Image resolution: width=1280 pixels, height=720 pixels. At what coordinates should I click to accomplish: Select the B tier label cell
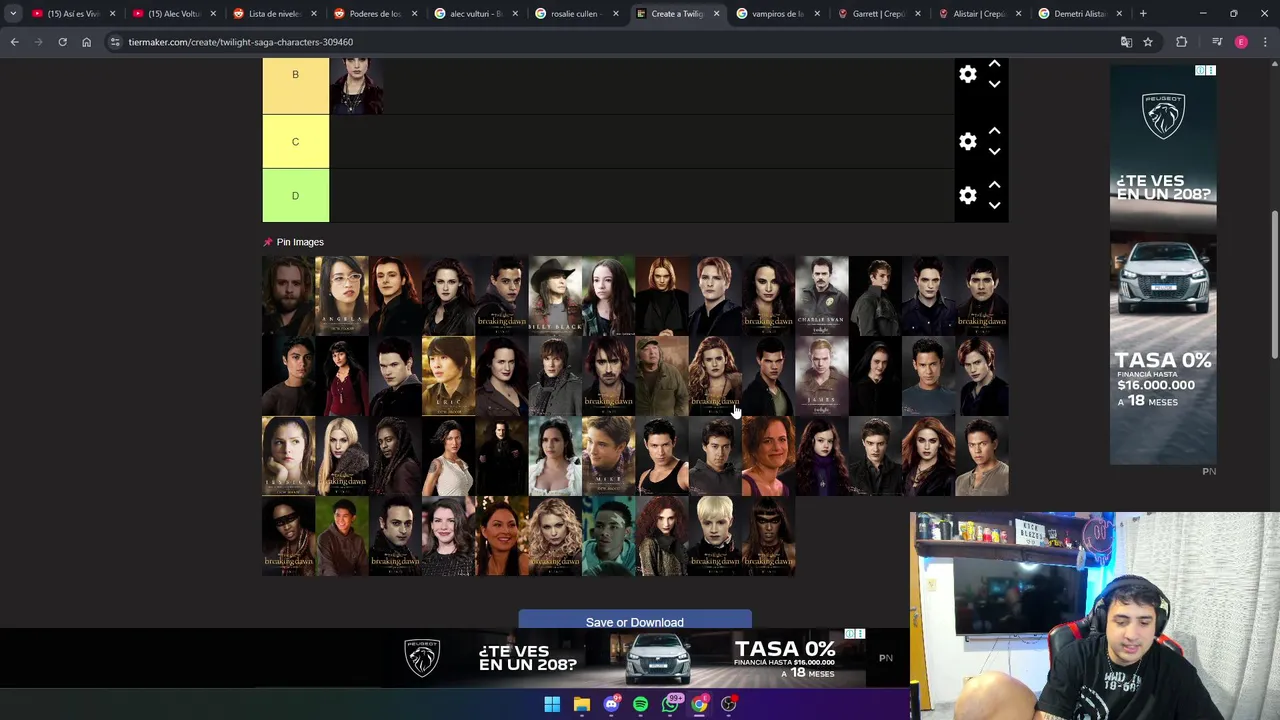pyautogui.click(x=295, y=85)
